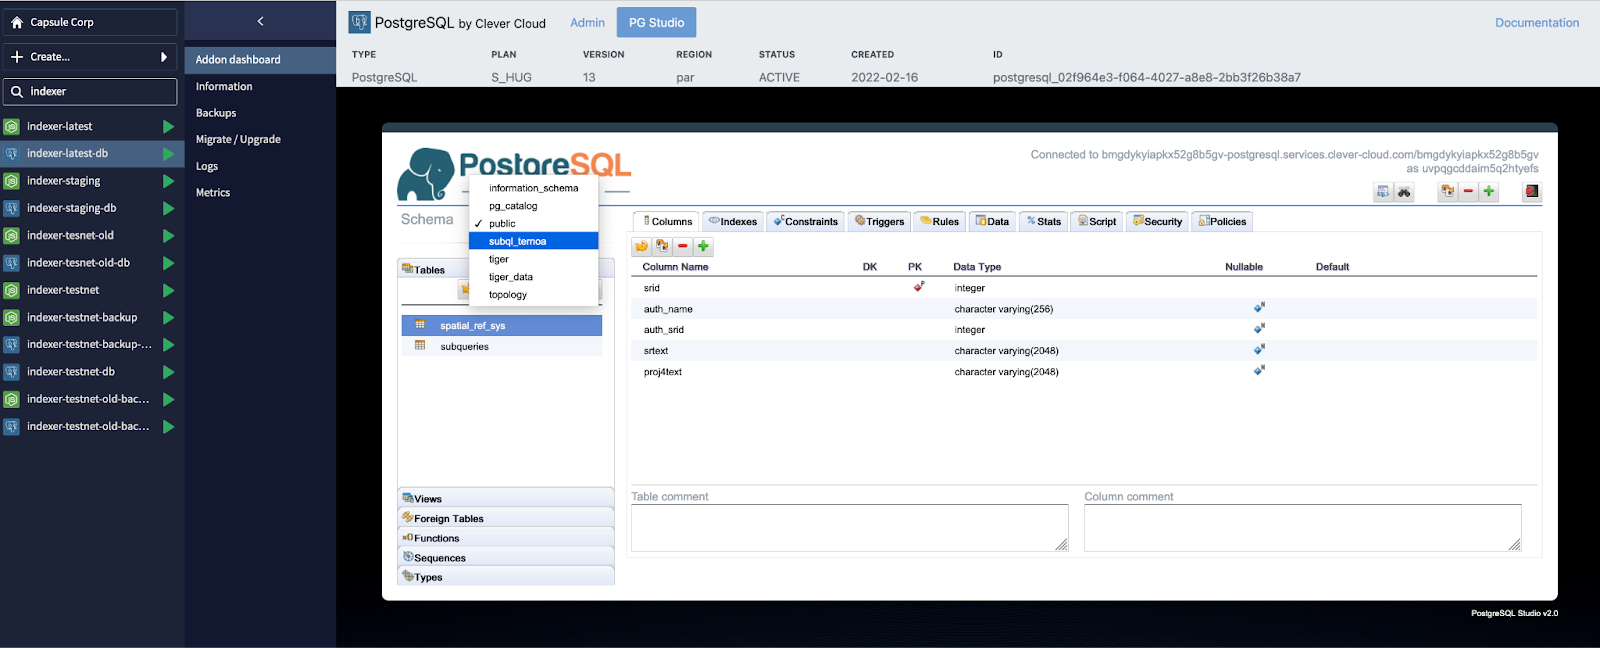Click the green plus add-column icon
The height and width of the screenshot is (648, 1600).
click(703, 246)
